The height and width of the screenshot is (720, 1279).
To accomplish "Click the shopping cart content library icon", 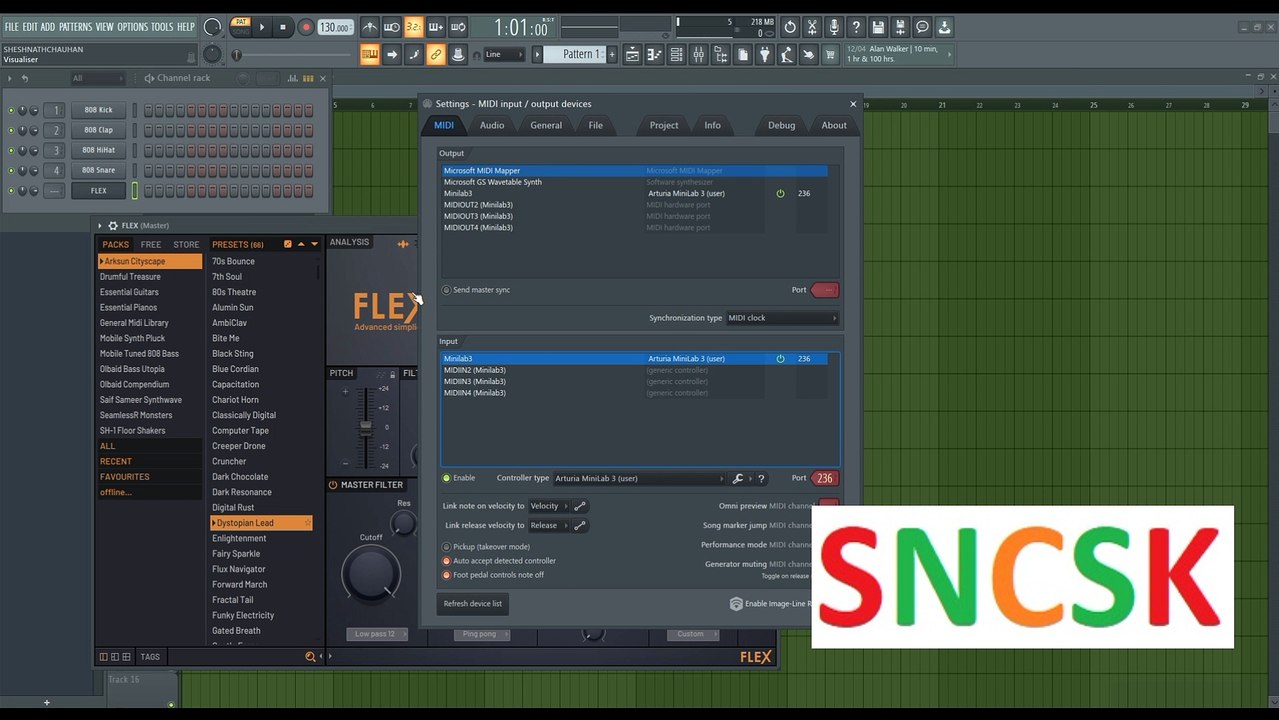I will [830, 54].
